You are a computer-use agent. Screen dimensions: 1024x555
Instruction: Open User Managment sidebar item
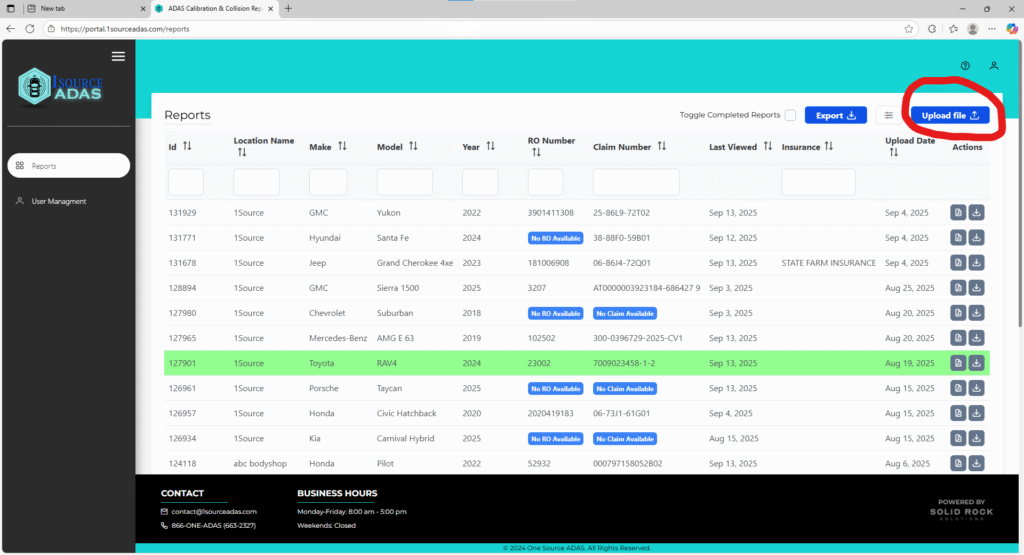pyautogui.click(x=59, y=201)
